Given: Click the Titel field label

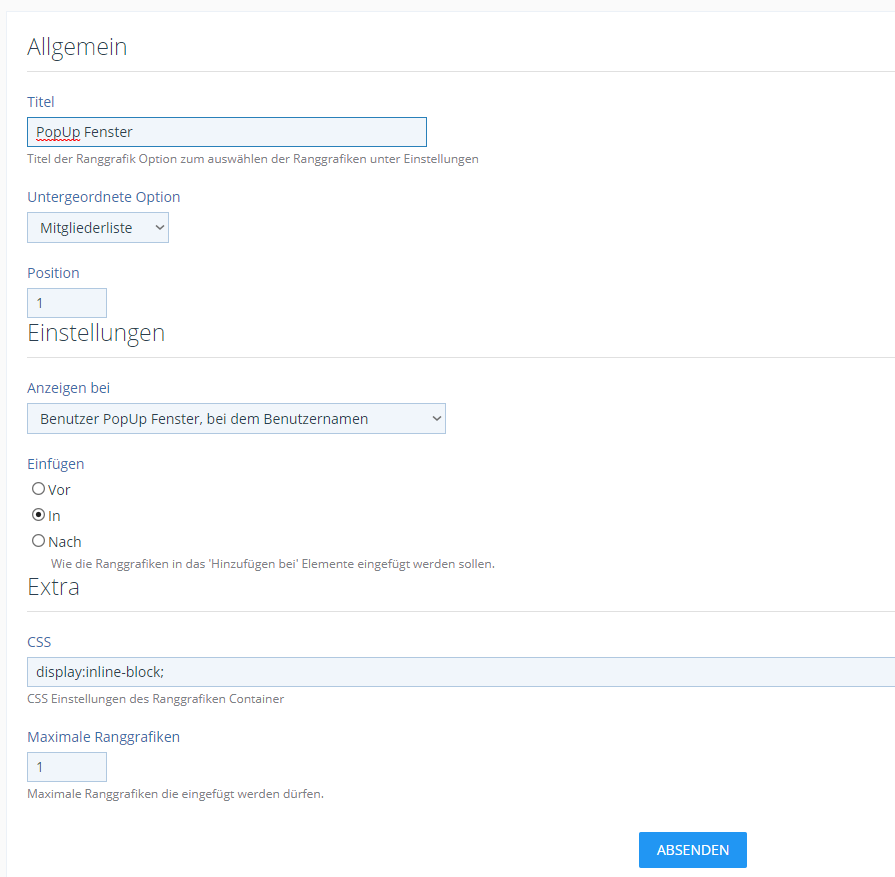Looking at the screenshot, I should pyautogui.click(x=41, y=102).
